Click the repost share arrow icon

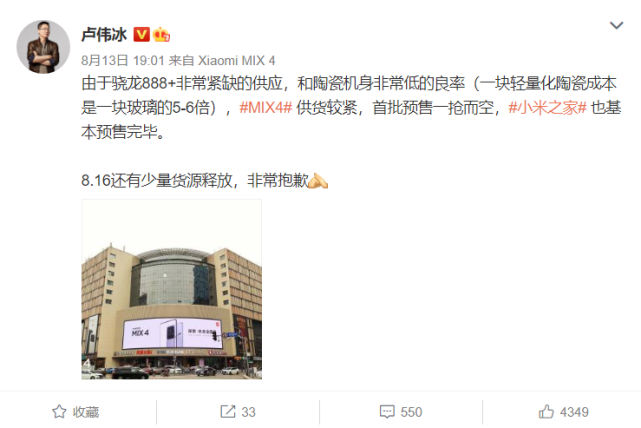click(x=228, y=412)
